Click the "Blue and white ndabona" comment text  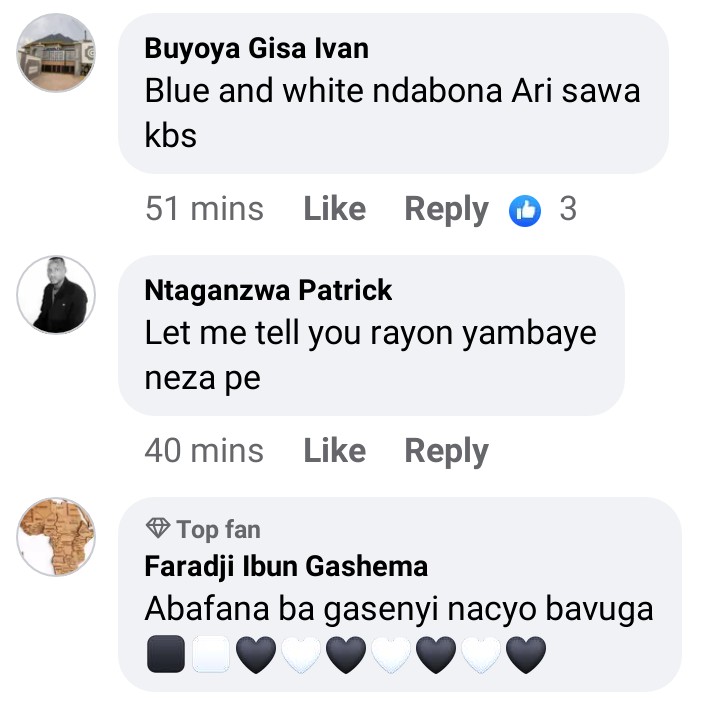[x=392, y=92]
